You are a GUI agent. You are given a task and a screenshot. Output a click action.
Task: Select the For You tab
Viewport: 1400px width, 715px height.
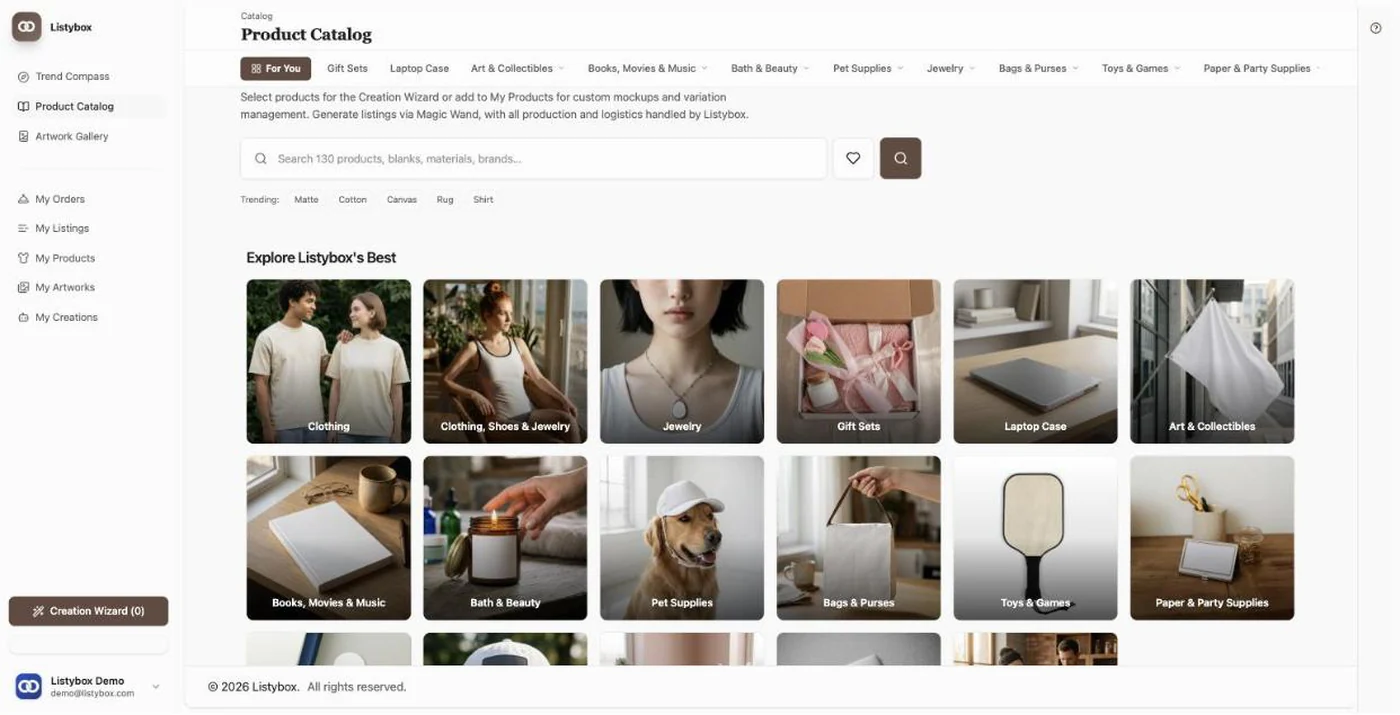pyautogui.click(x=276, y=68)
